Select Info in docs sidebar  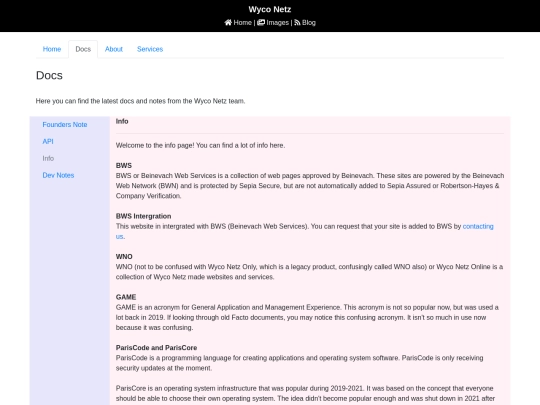[x=48, y=158]
